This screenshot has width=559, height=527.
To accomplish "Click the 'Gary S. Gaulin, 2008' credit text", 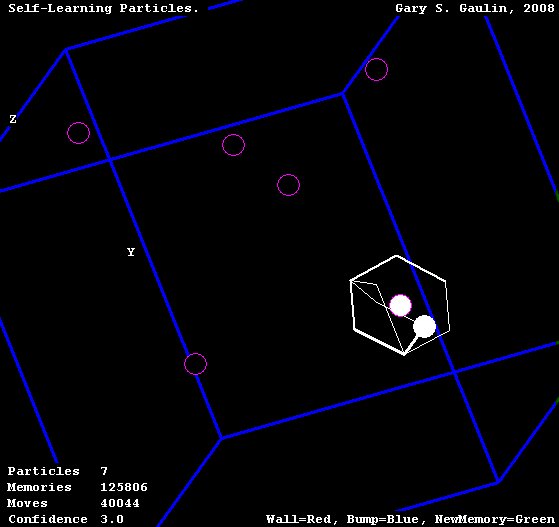I will 475,8.
